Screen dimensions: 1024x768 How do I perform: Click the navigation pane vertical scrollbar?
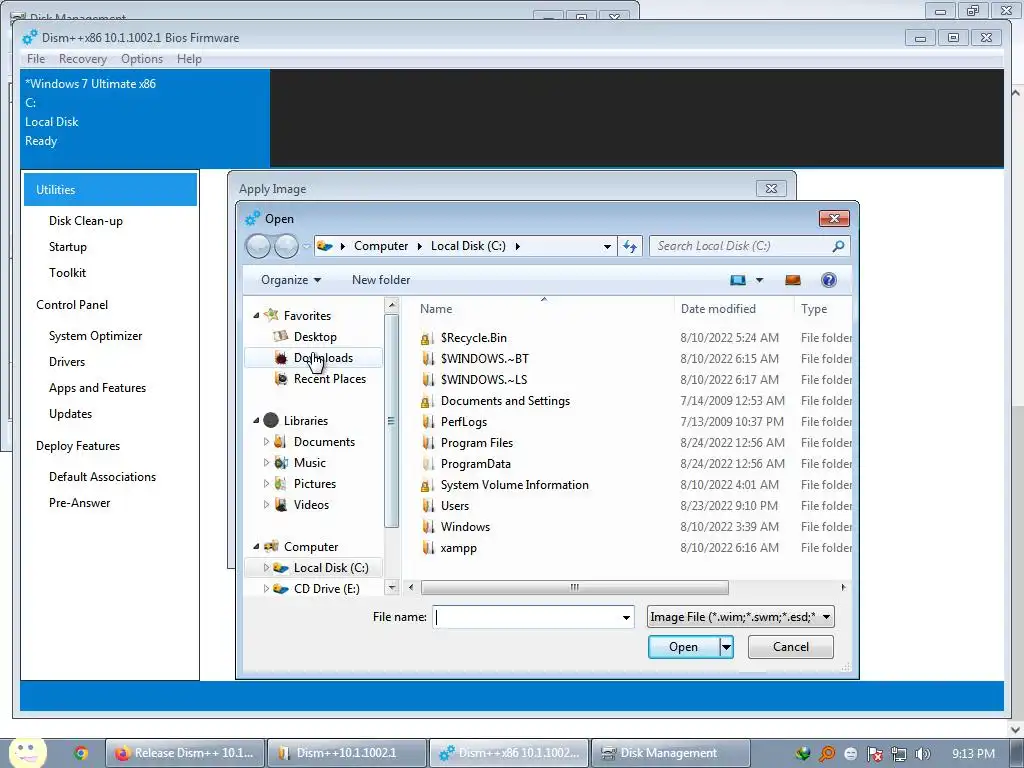pos(392,421)
